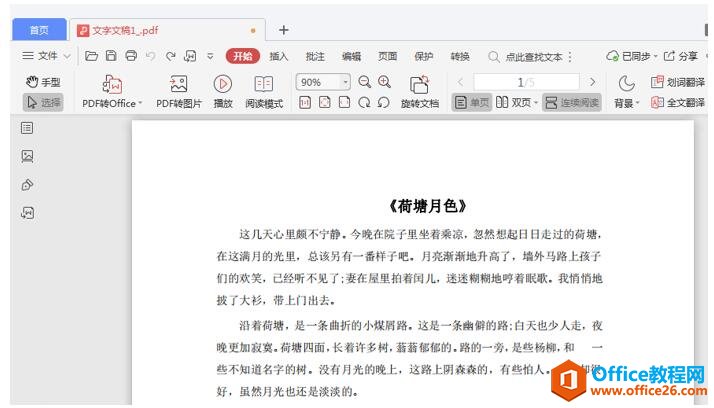Open the outline panel in left sidebar
The height and width of the screenshot is (408, 714).
click(x=27, y=128)
